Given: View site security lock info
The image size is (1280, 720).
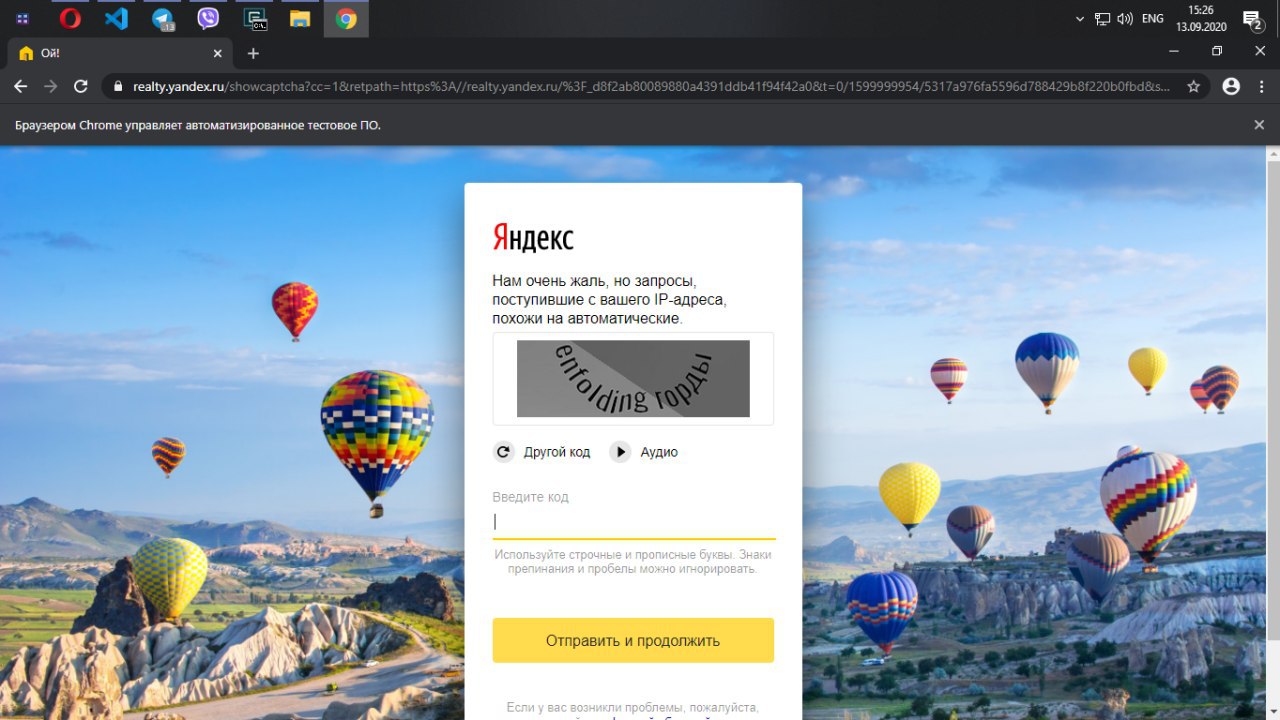Looking at the screenshot, I should pos(118,87).
